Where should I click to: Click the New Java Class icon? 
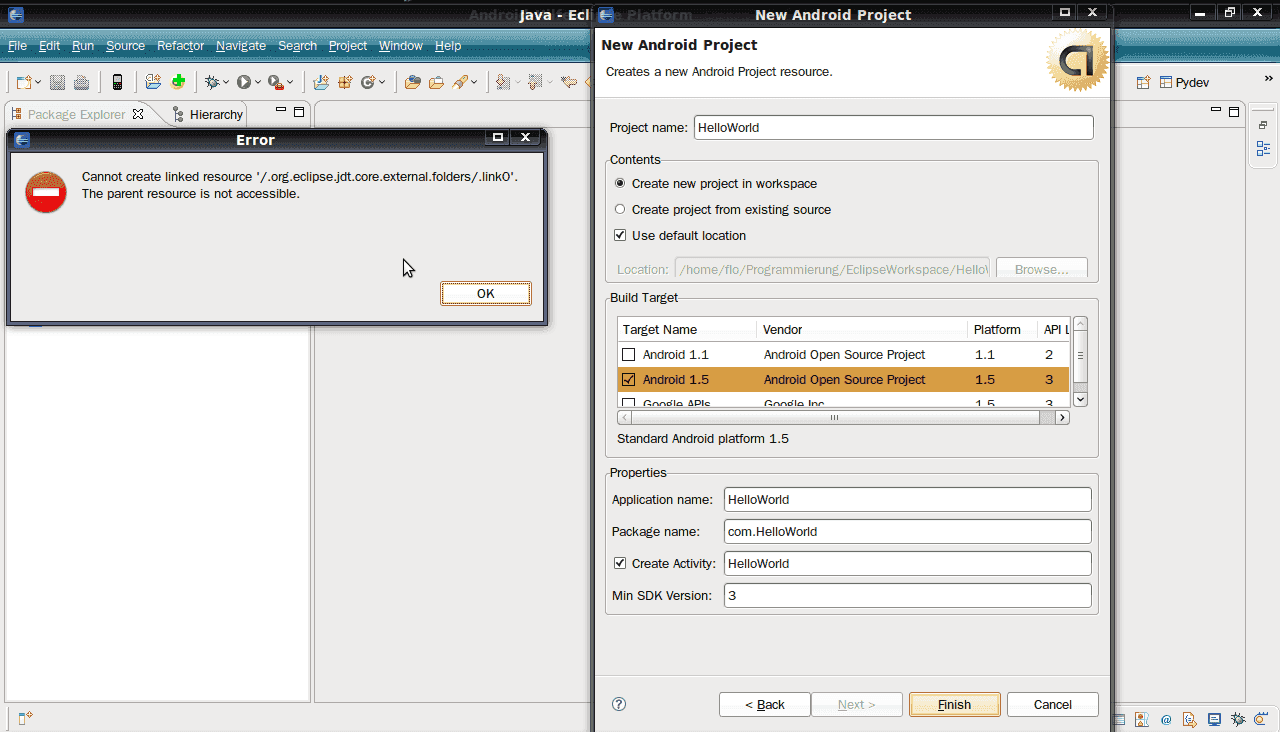367,82
